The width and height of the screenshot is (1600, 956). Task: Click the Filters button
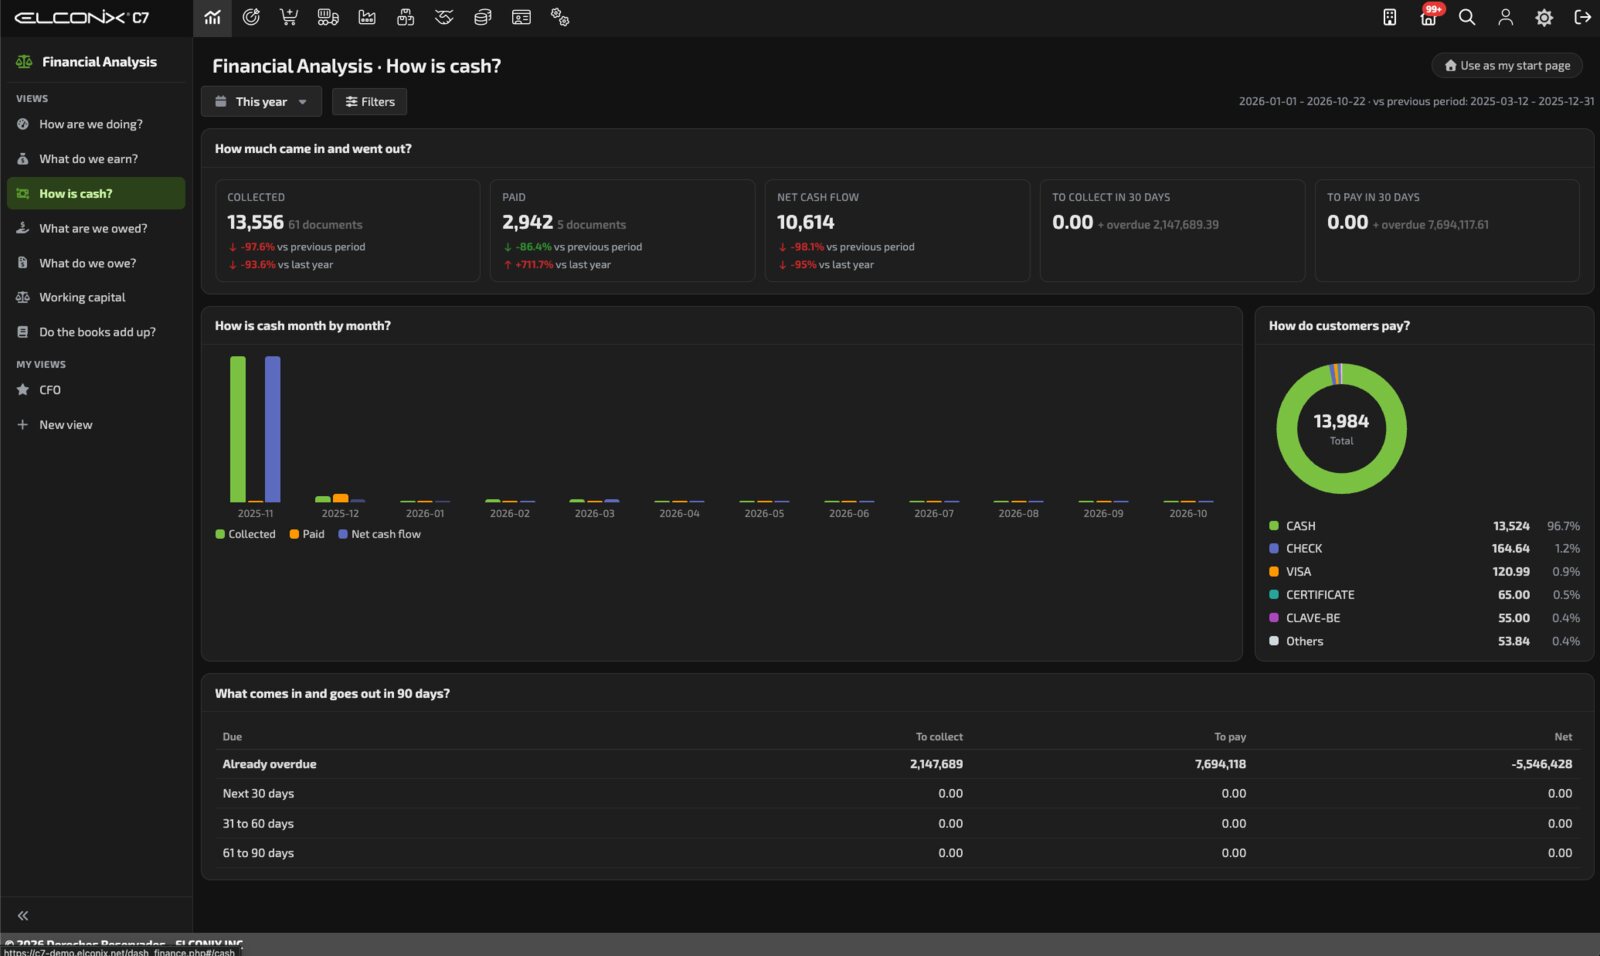pos(370,101)
